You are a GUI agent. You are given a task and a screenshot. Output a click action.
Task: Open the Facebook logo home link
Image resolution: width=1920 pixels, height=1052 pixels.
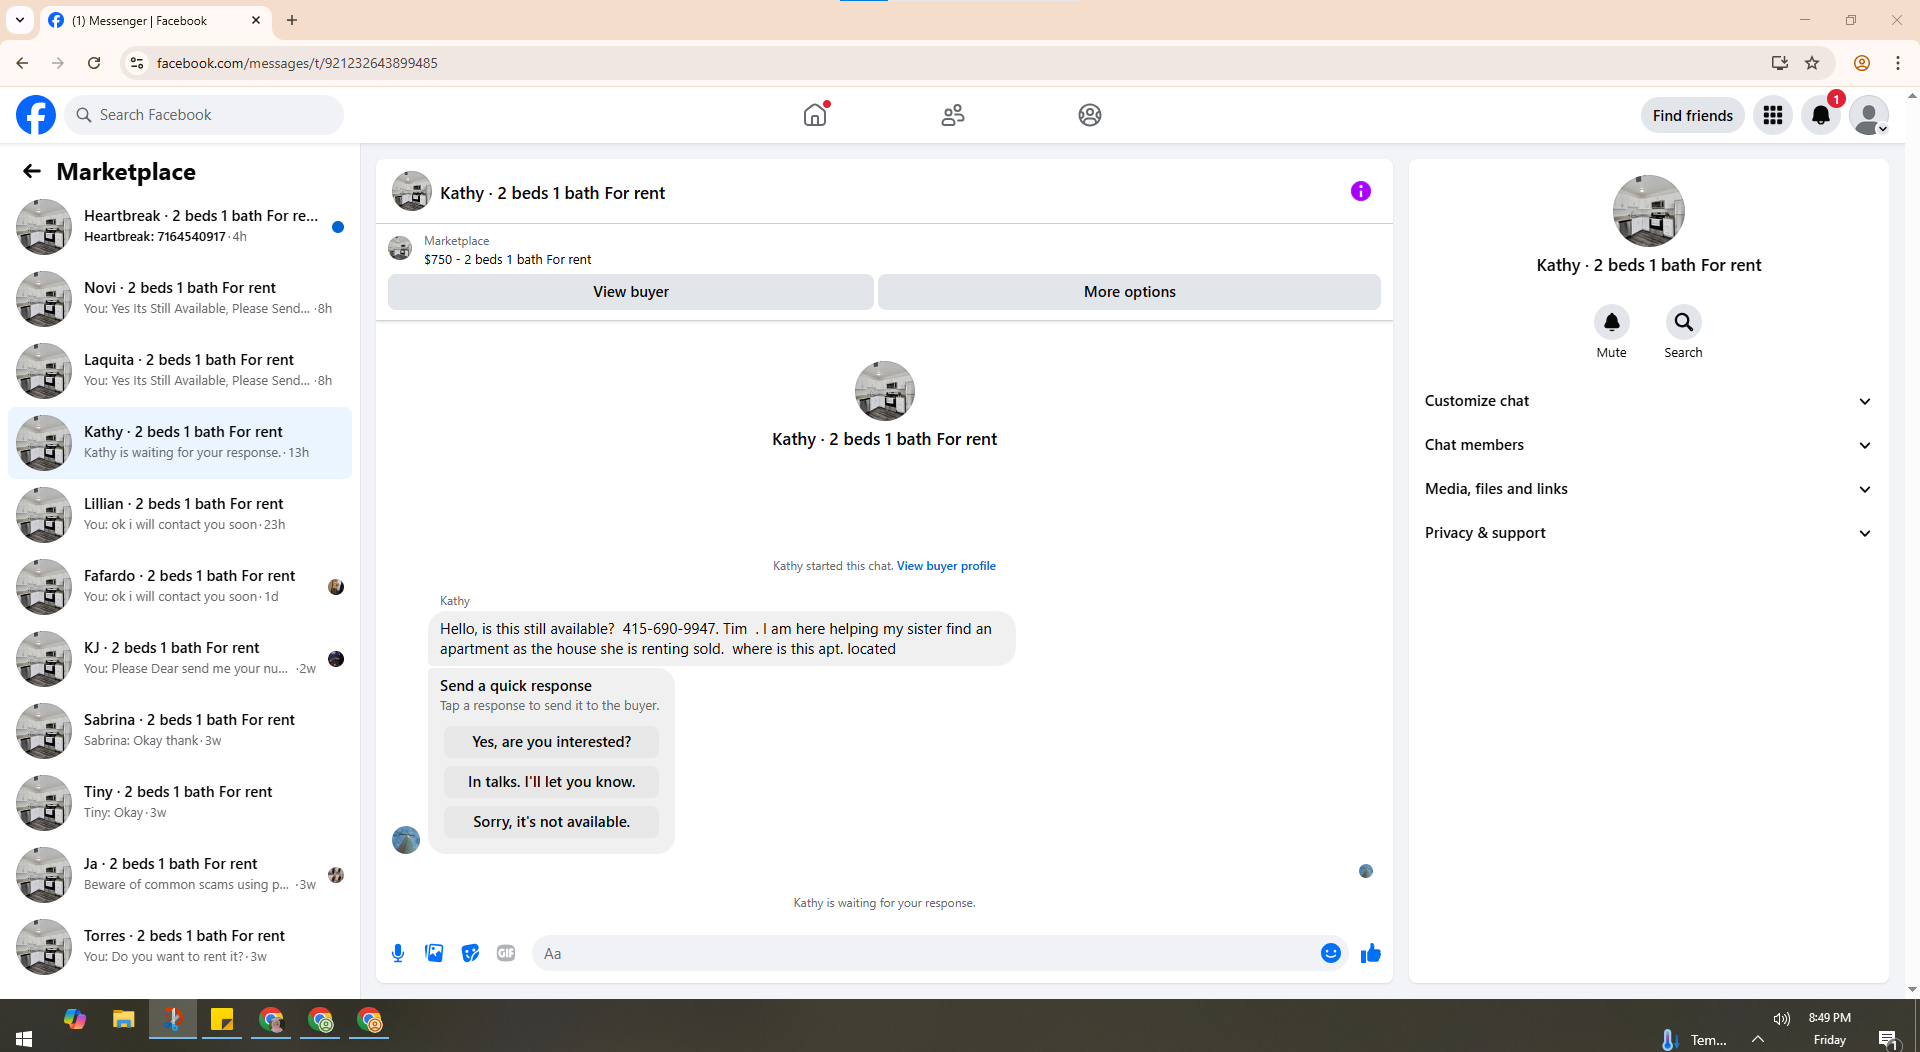[36, 115]
